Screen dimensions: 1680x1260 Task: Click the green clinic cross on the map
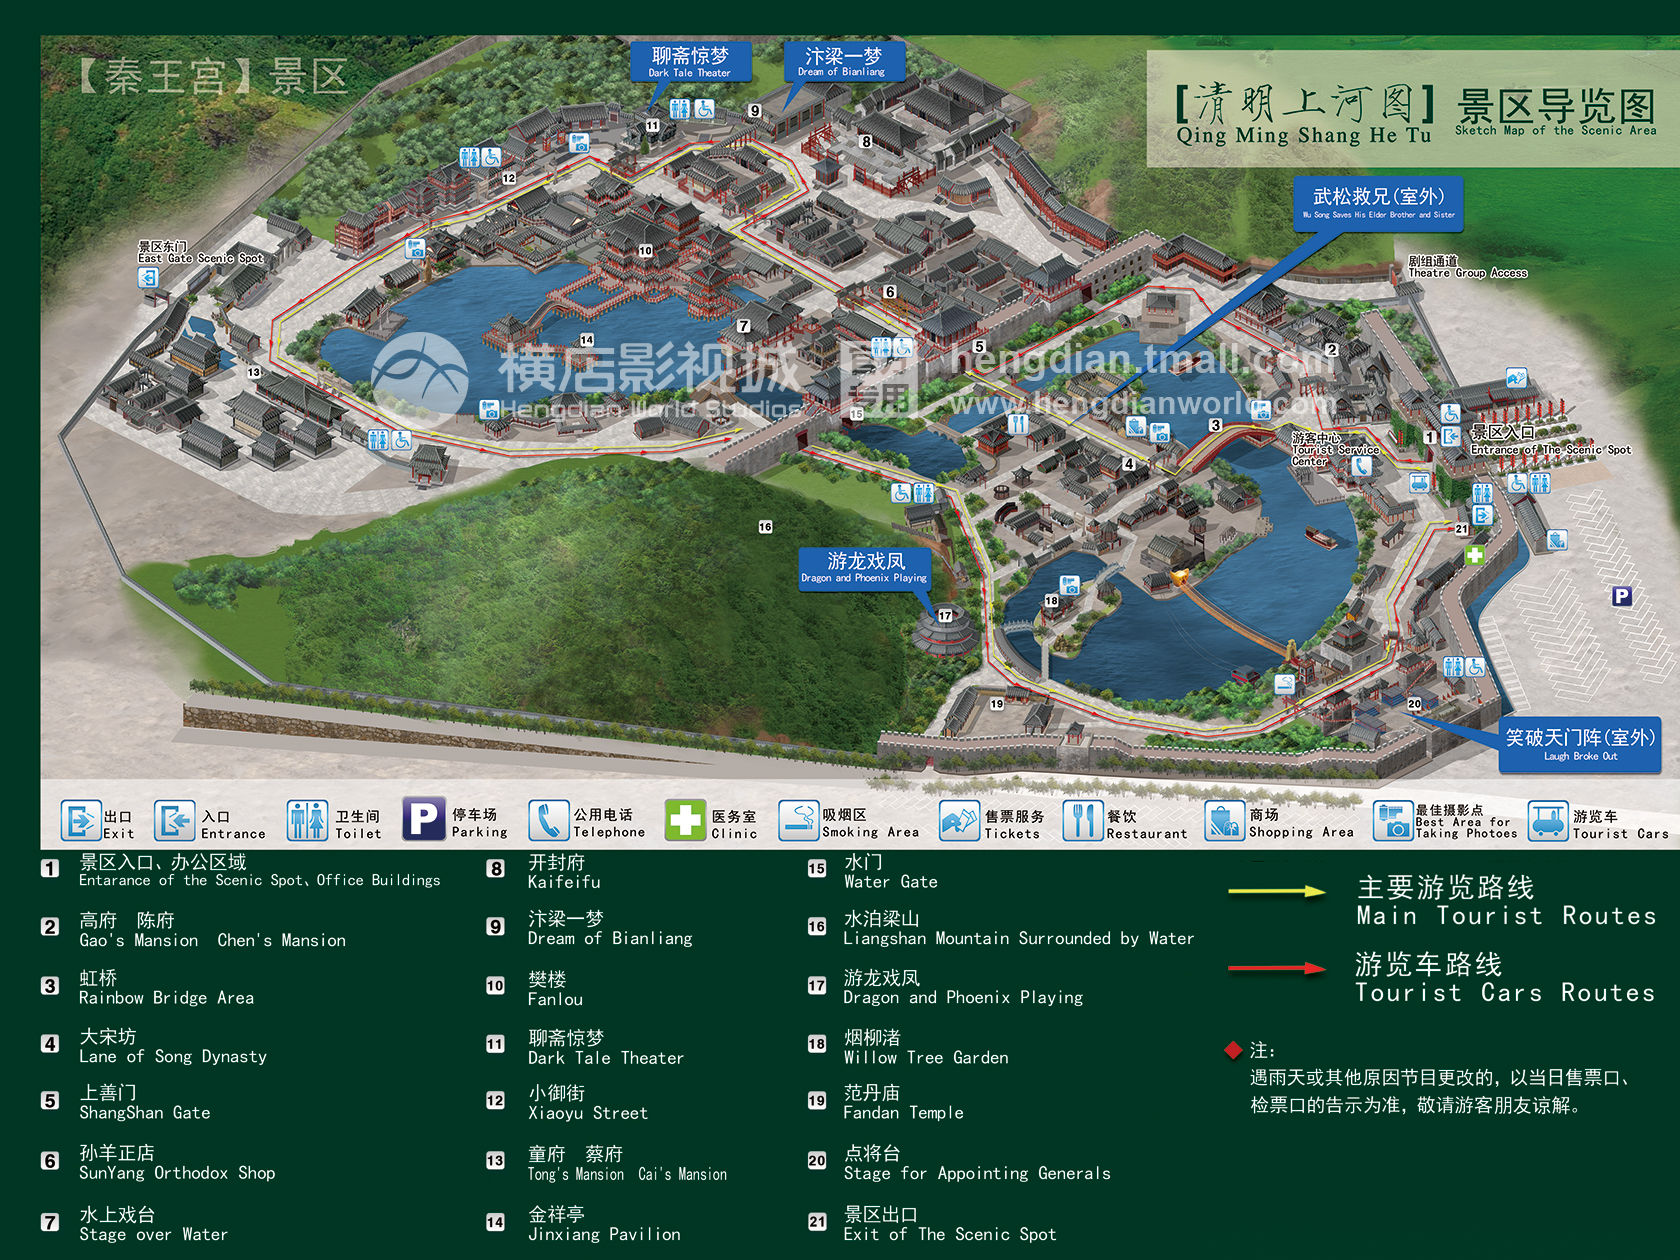pos(1474,555)
